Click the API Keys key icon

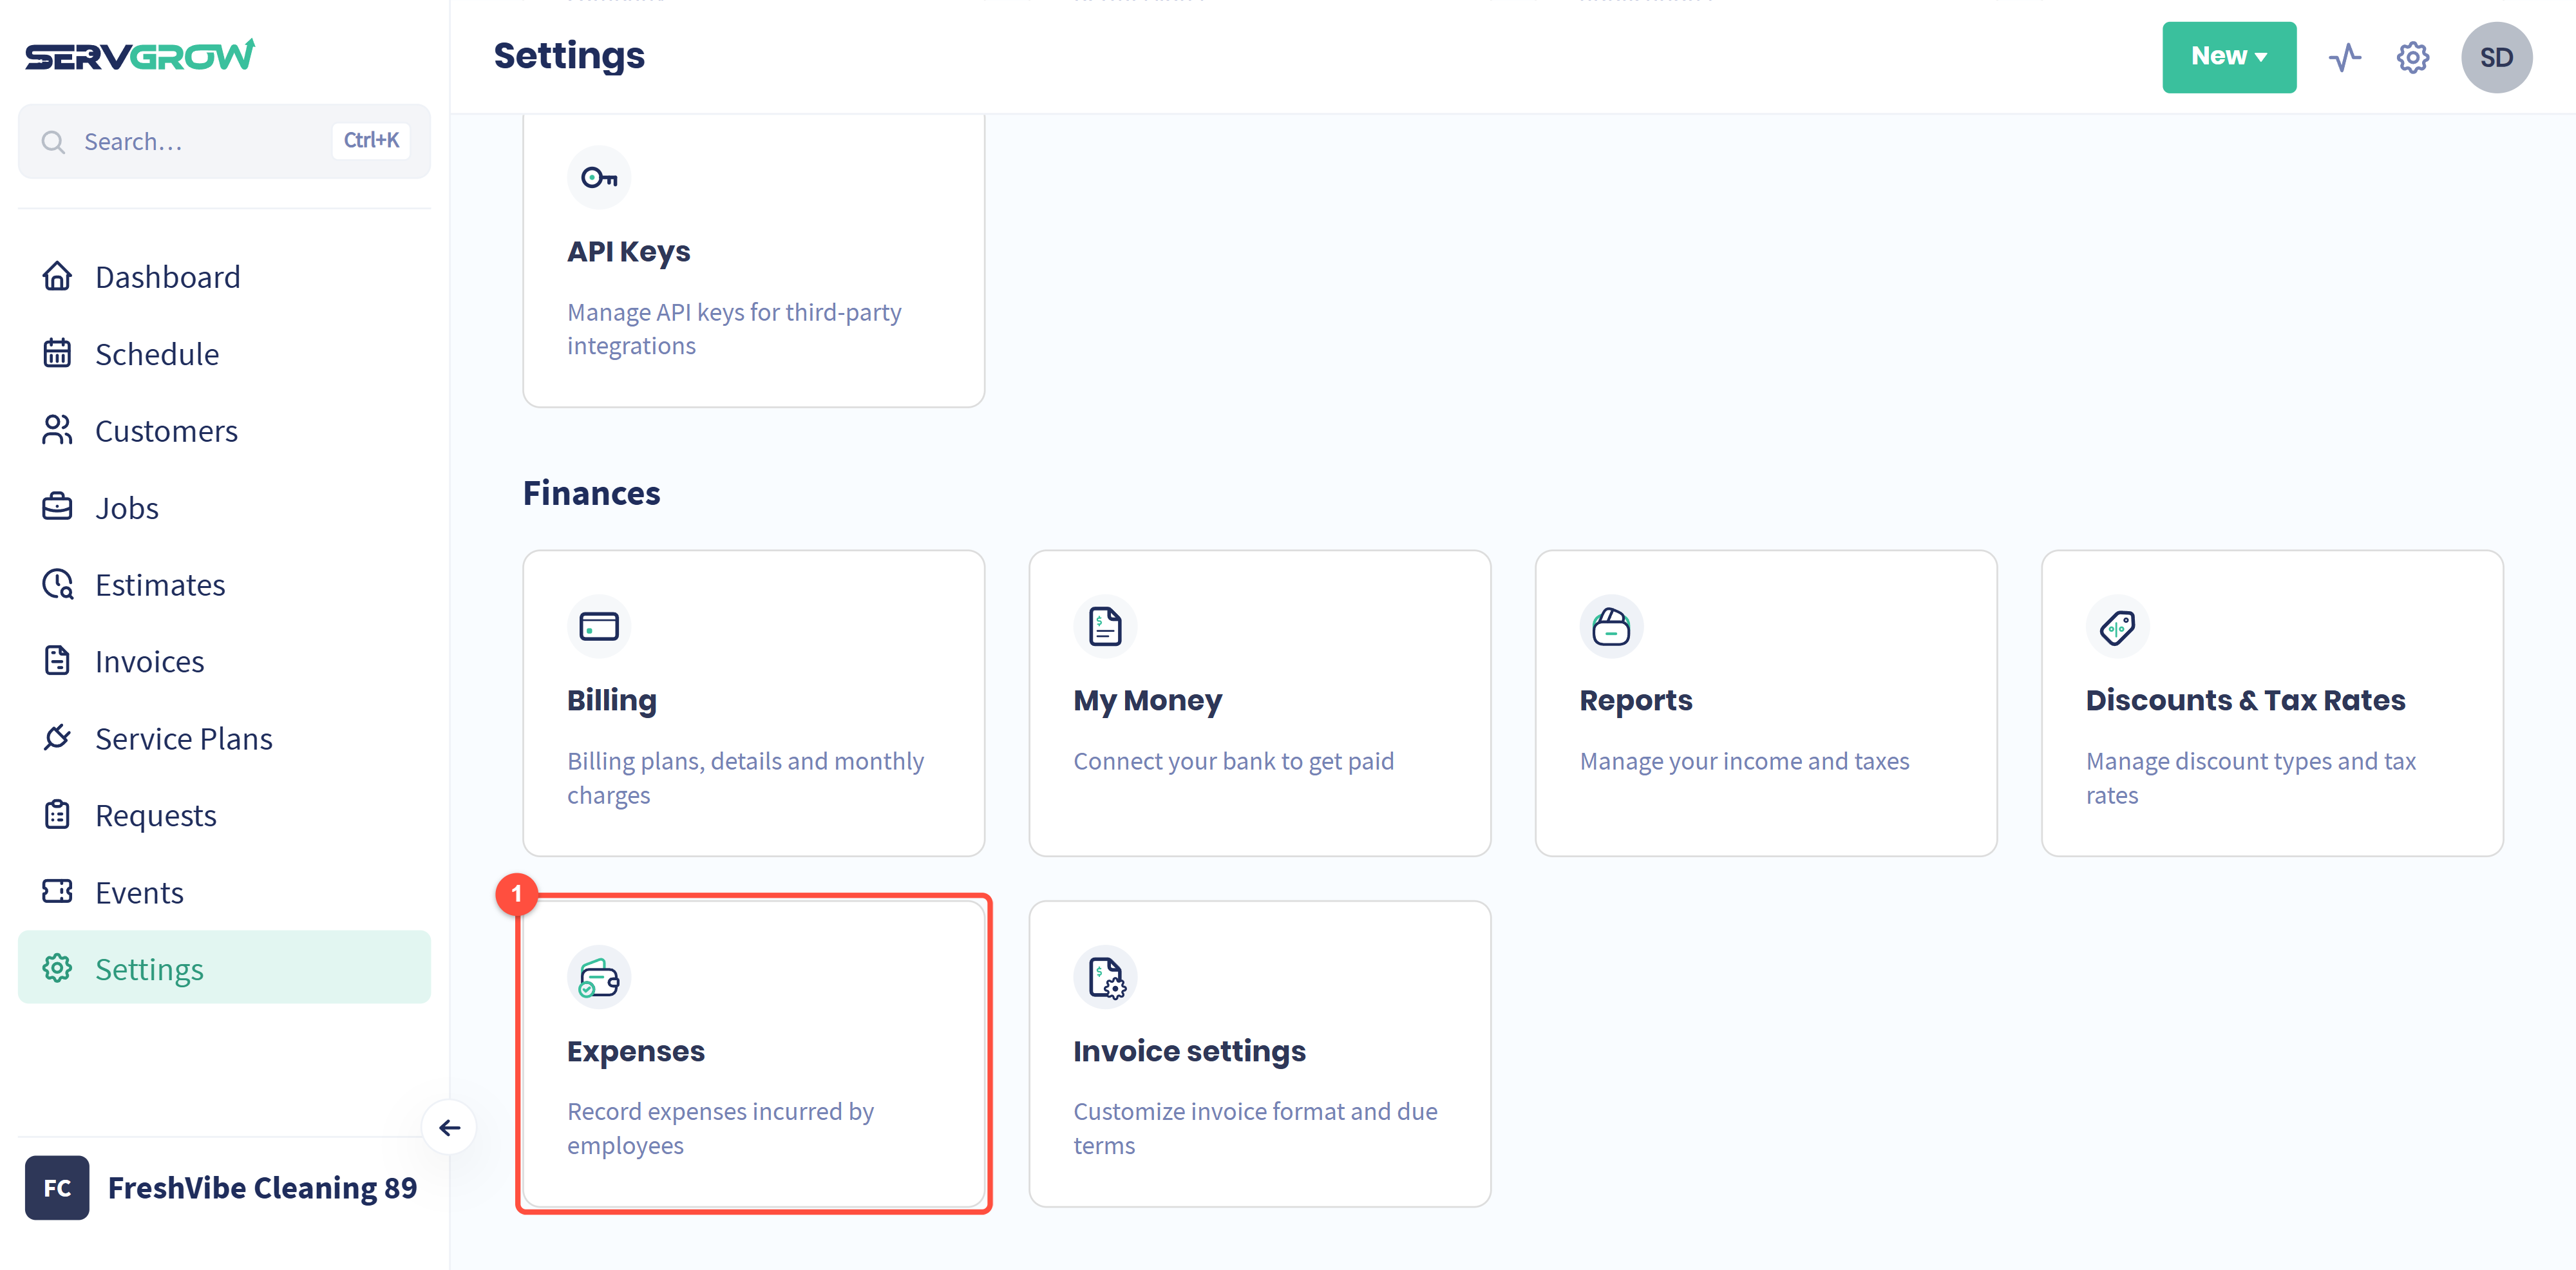[599, 178]
